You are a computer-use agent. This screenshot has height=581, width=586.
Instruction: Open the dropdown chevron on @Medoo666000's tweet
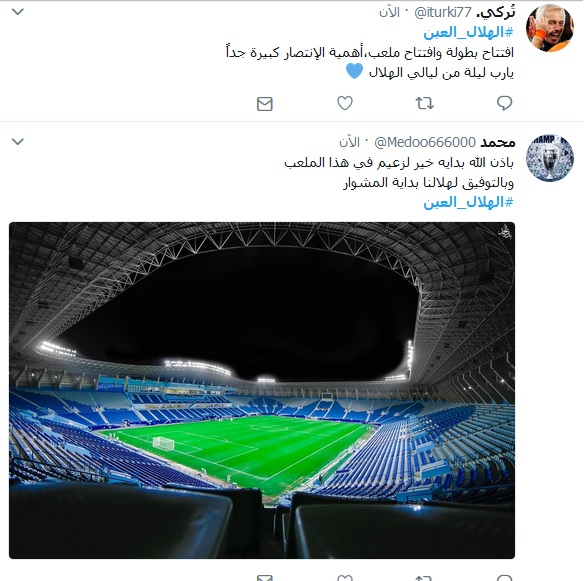[18, 142]
